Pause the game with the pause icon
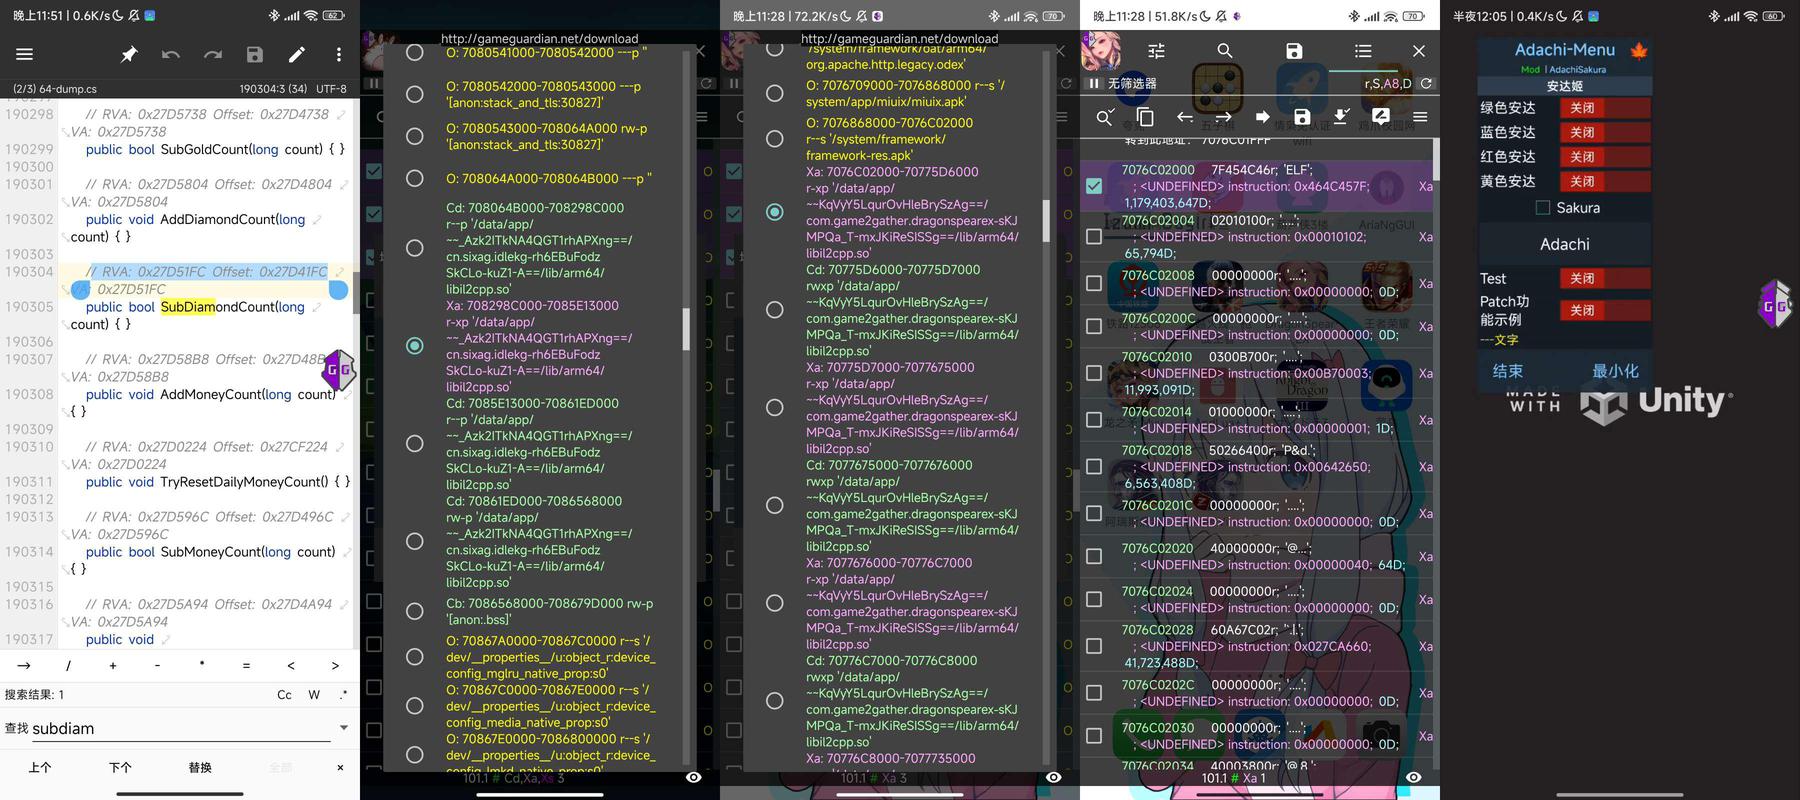 (x=1095, y=84)
